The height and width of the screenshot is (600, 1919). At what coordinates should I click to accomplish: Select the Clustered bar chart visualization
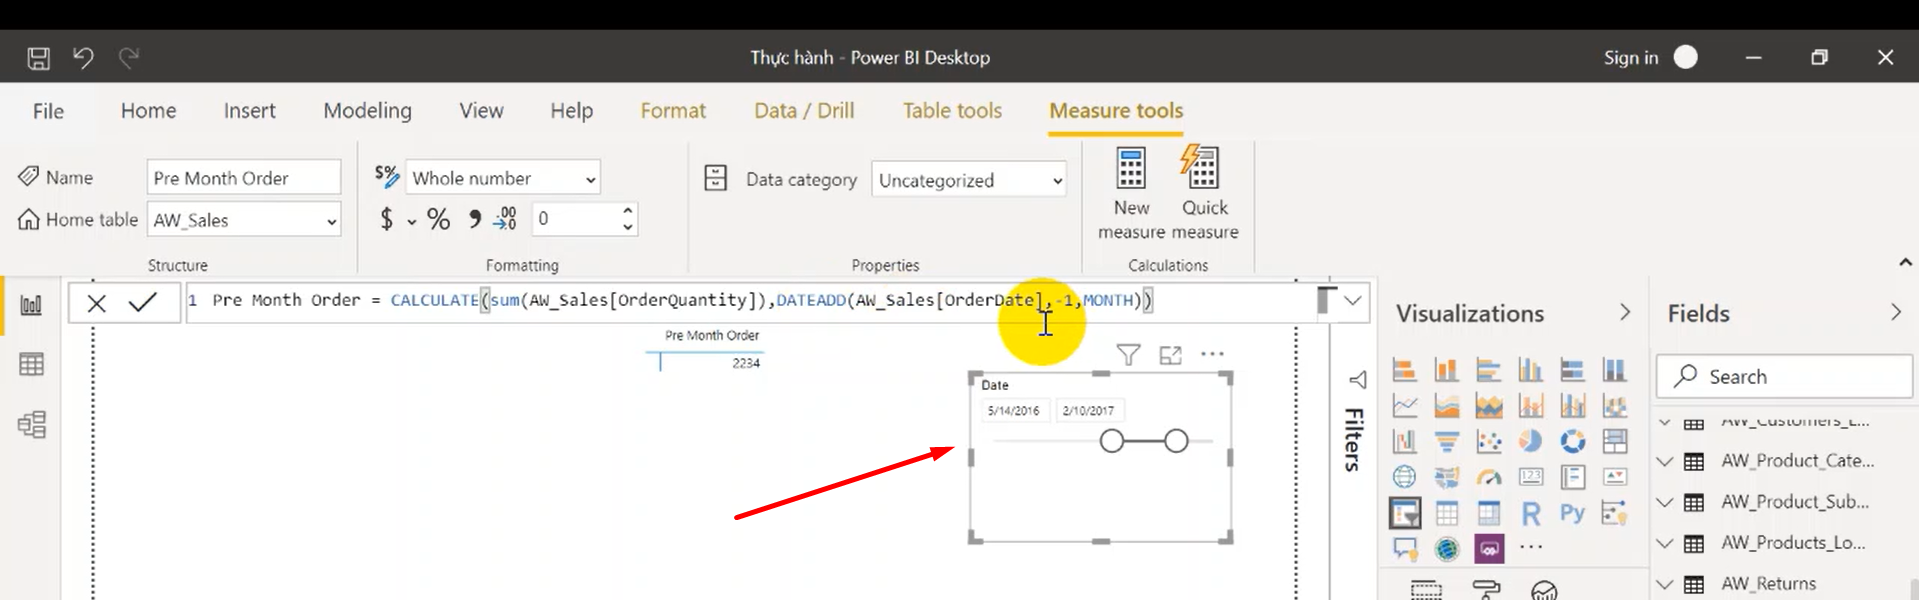(x=1489, y=370)
